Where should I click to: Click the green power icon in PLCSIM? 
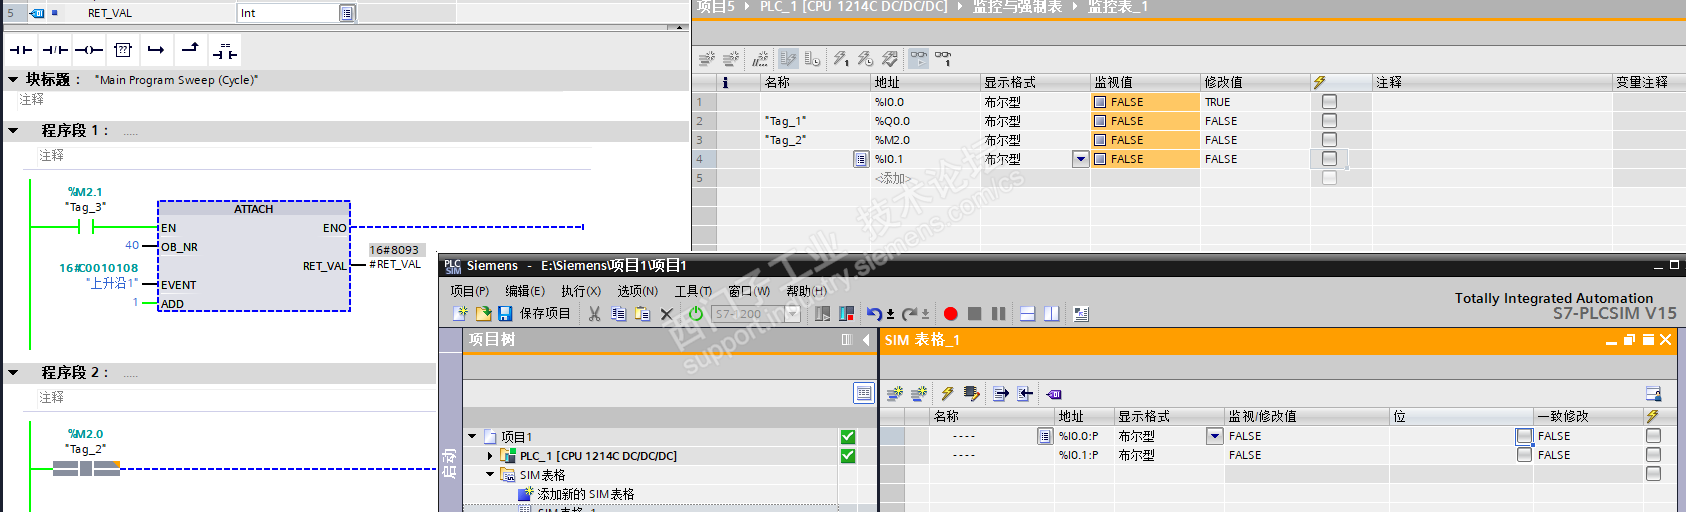(x=696, y=314)
